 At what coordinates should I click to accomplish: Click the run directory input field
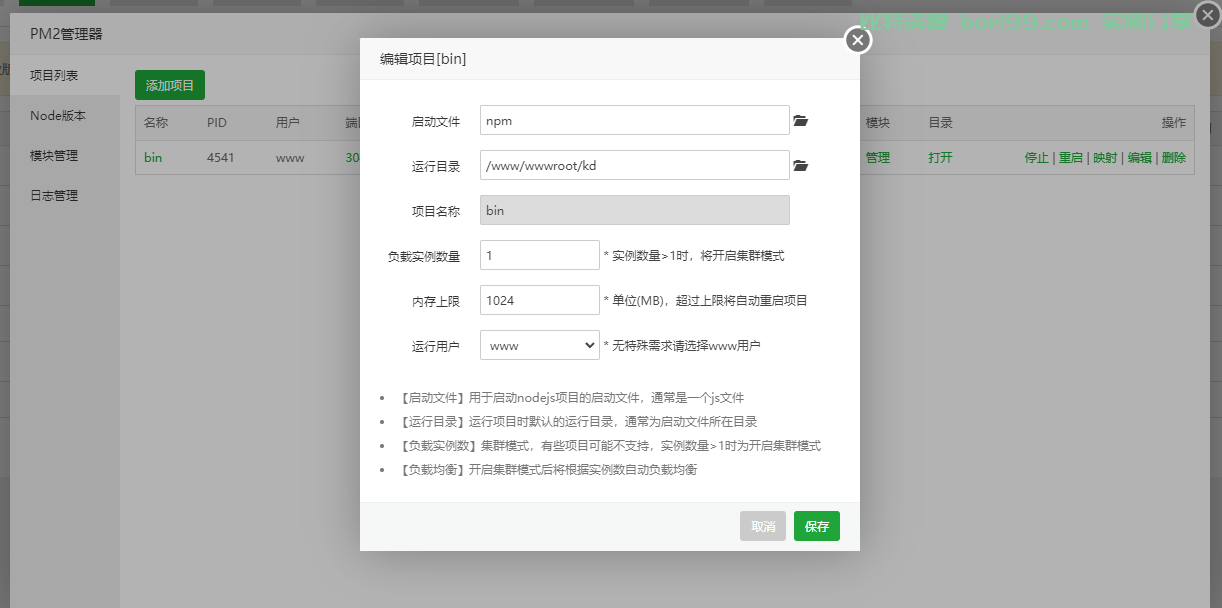(635, 165)
